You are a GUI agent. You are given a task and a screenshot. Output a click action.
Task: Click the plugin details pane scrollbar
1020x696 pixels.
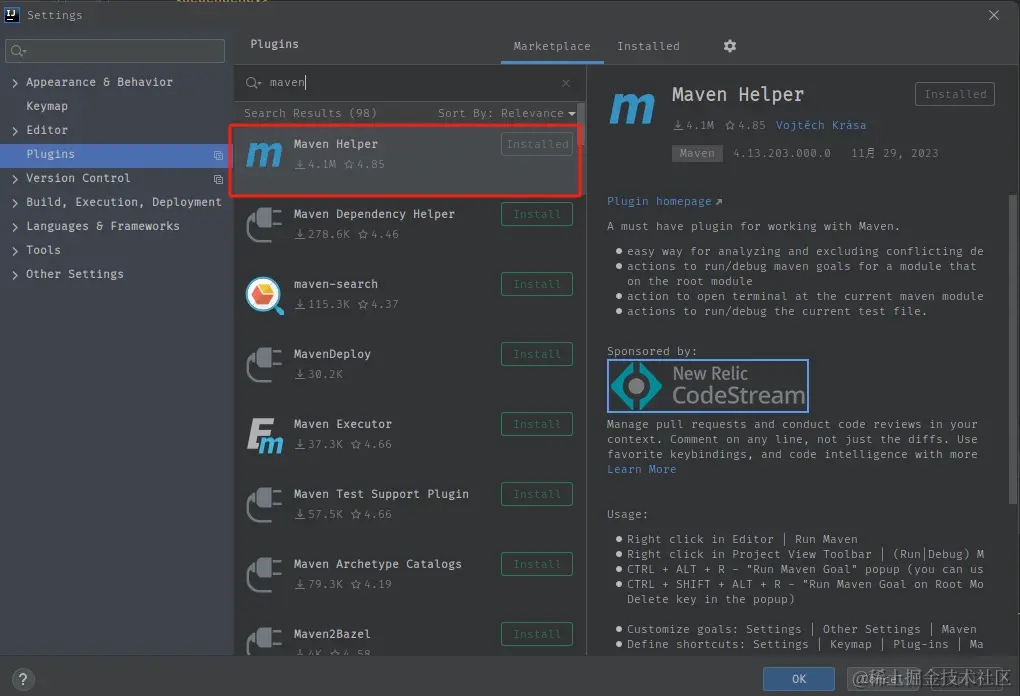pyautogui.click(x=1013, y=348)
